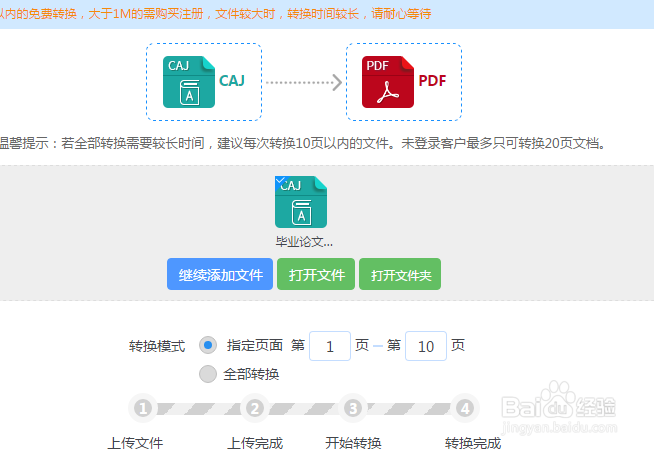Click the 毕业论文... file name label
The width and height of the screenshot is (654, 451).
tap(304, 242)
